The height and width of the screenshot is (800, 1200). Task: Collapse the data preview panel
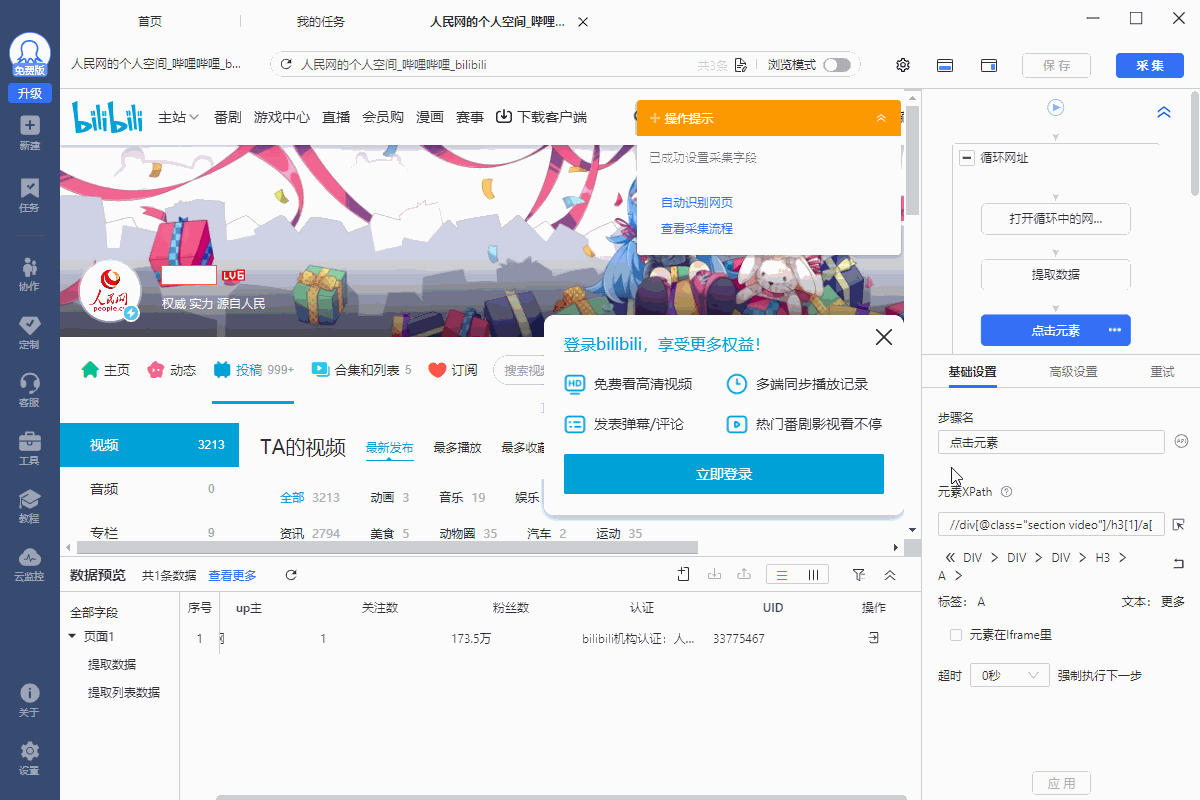point(890,575)
